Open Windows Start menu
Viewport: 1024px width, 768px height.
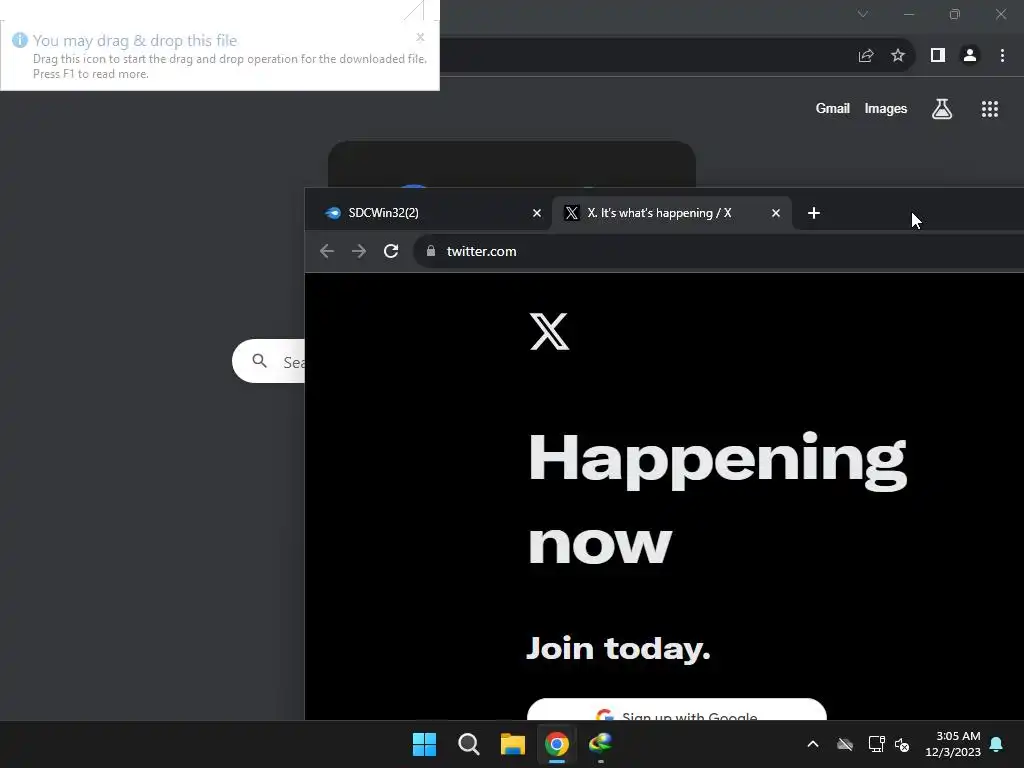424,744
